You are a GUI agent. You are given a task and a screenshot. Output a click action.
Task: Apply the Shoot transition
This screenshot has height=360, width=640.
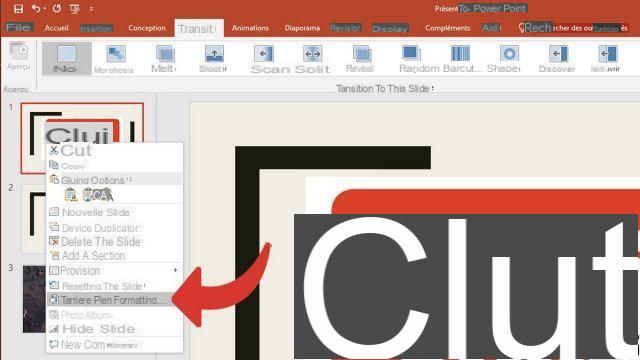[x=213, y=58]
